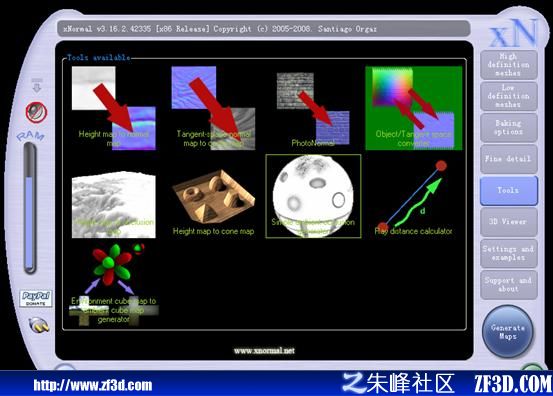Open Simple ambient occlusion generator tool
This screenshot has height=396, width=553.
pyautogui.click(x=313, y=196)
